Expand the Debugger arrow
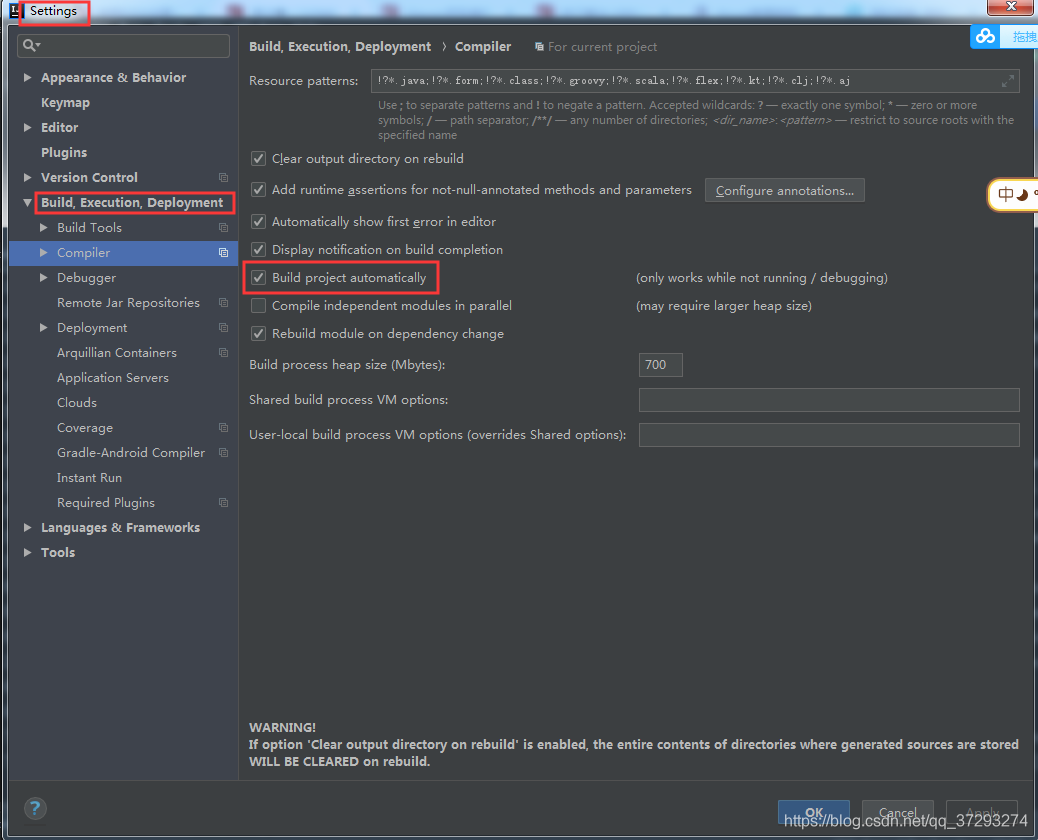 click(44, 277)
